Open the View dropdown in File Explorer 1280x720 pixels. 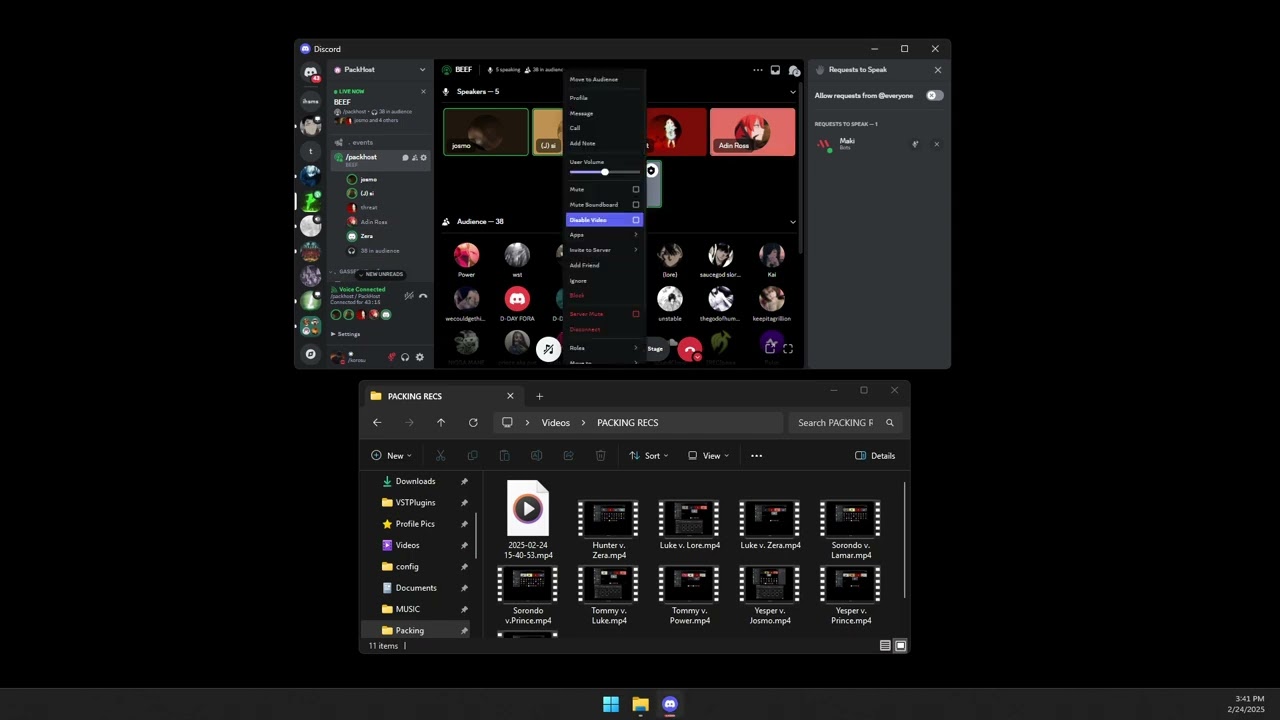tap(708, 456)
